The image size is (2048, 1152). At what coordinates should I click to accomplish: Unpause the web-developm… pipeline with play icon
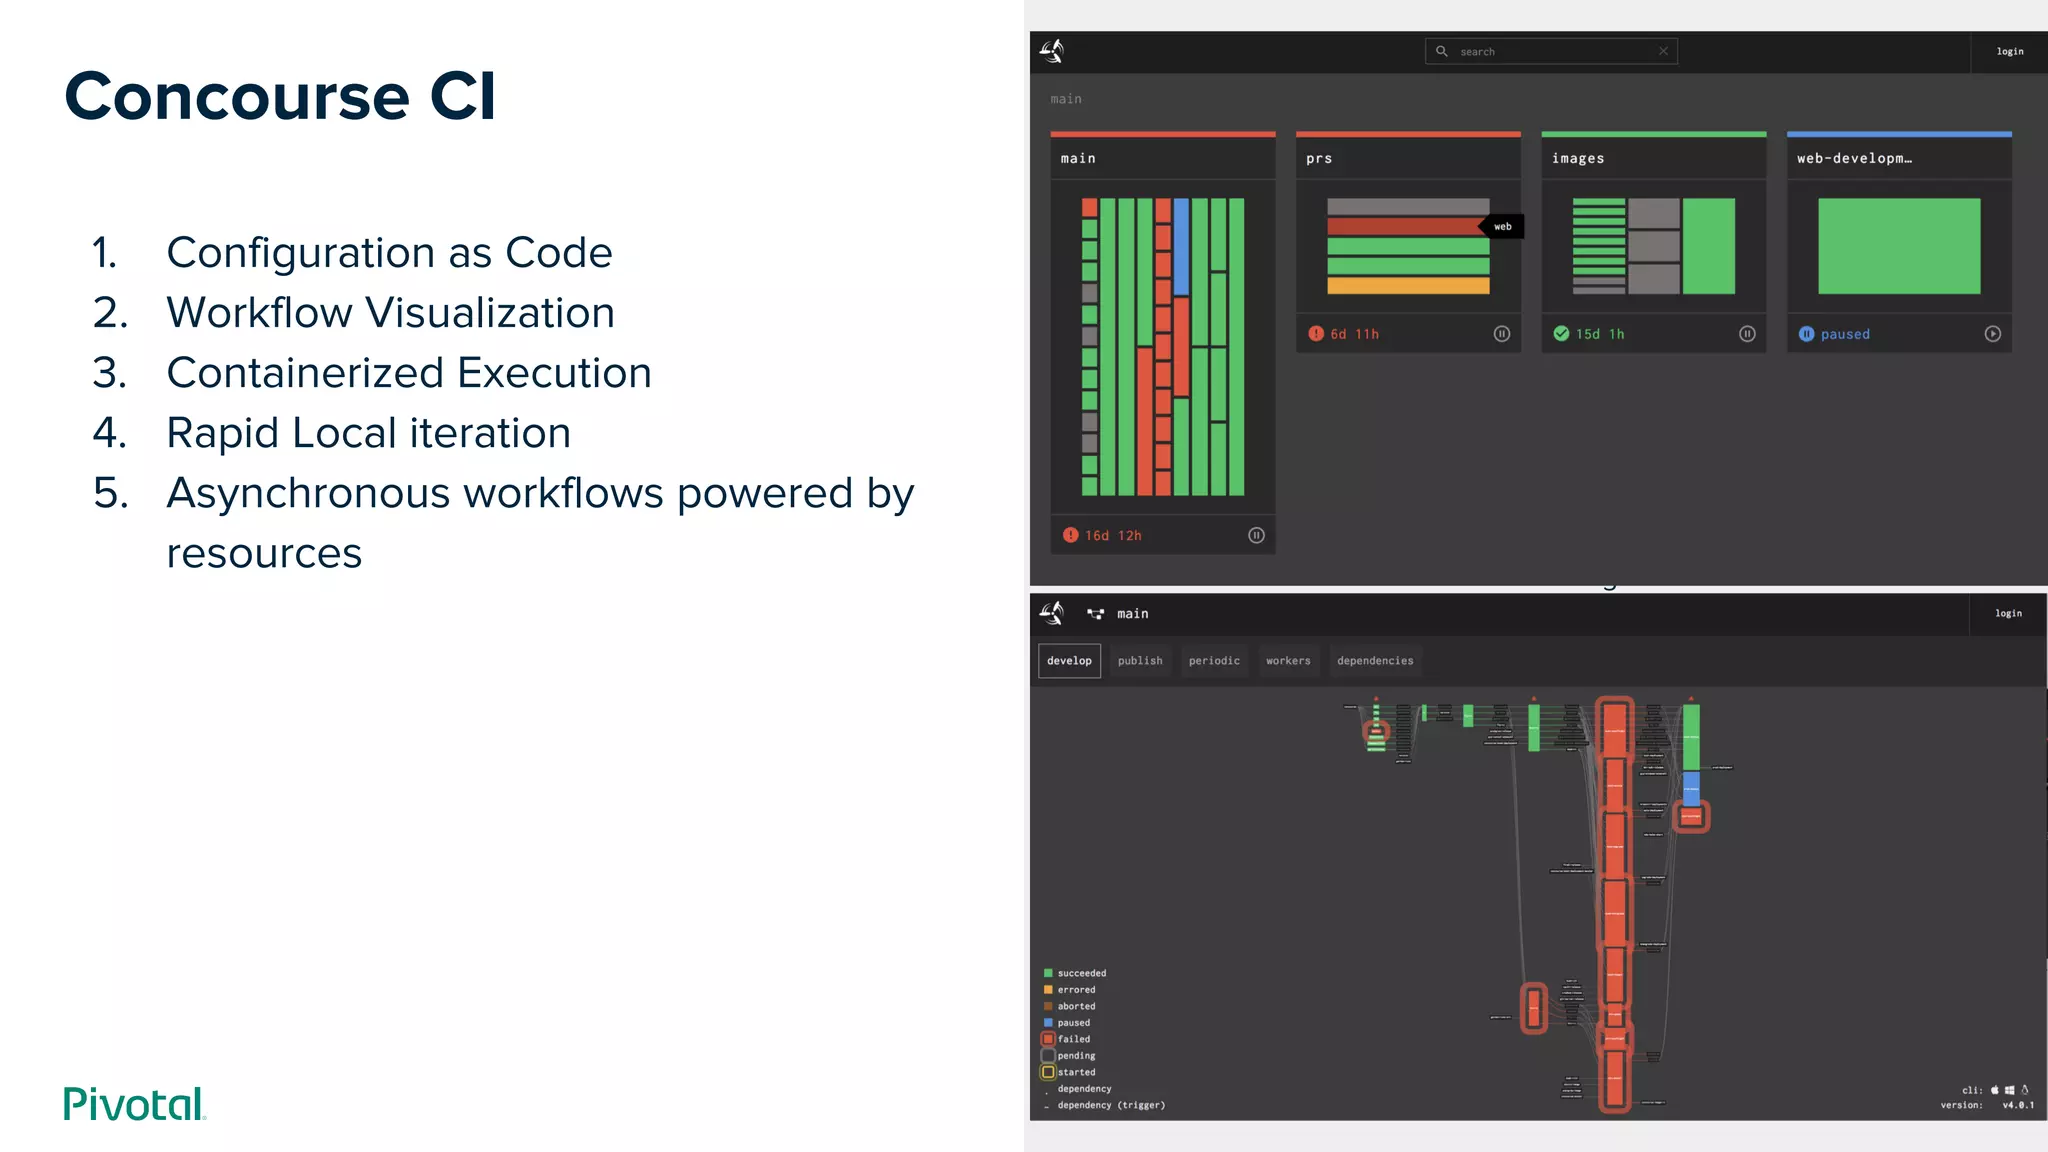click(x=1993, y=334)
